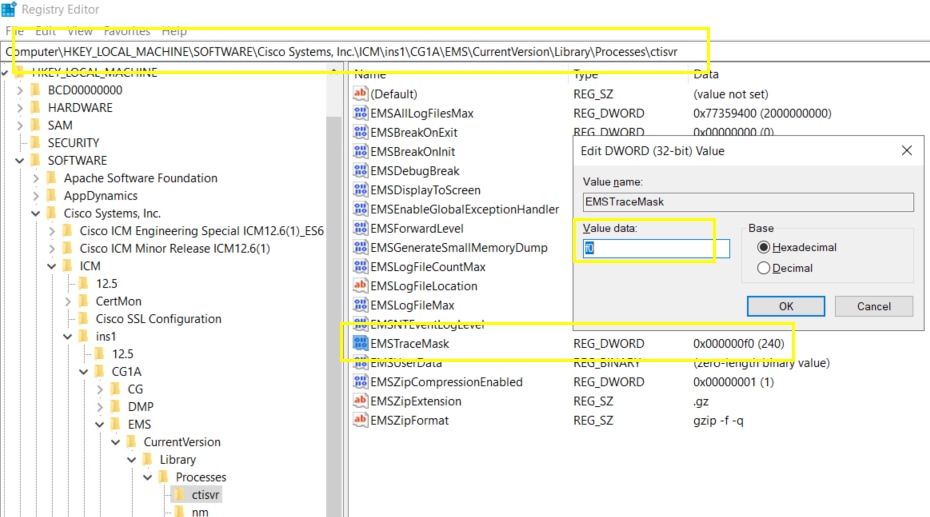Click the Value data input field

click(x=655, y=248)
